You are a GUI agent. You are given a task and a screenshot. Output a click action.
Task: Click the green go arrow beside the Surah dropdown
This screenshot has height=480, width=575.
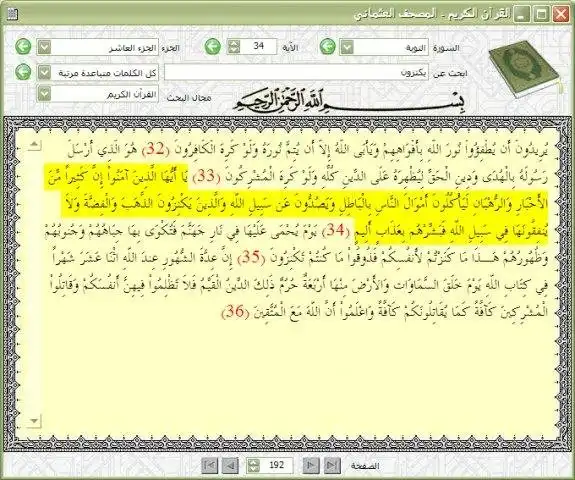pyautogui.click(x=327, y=47)
